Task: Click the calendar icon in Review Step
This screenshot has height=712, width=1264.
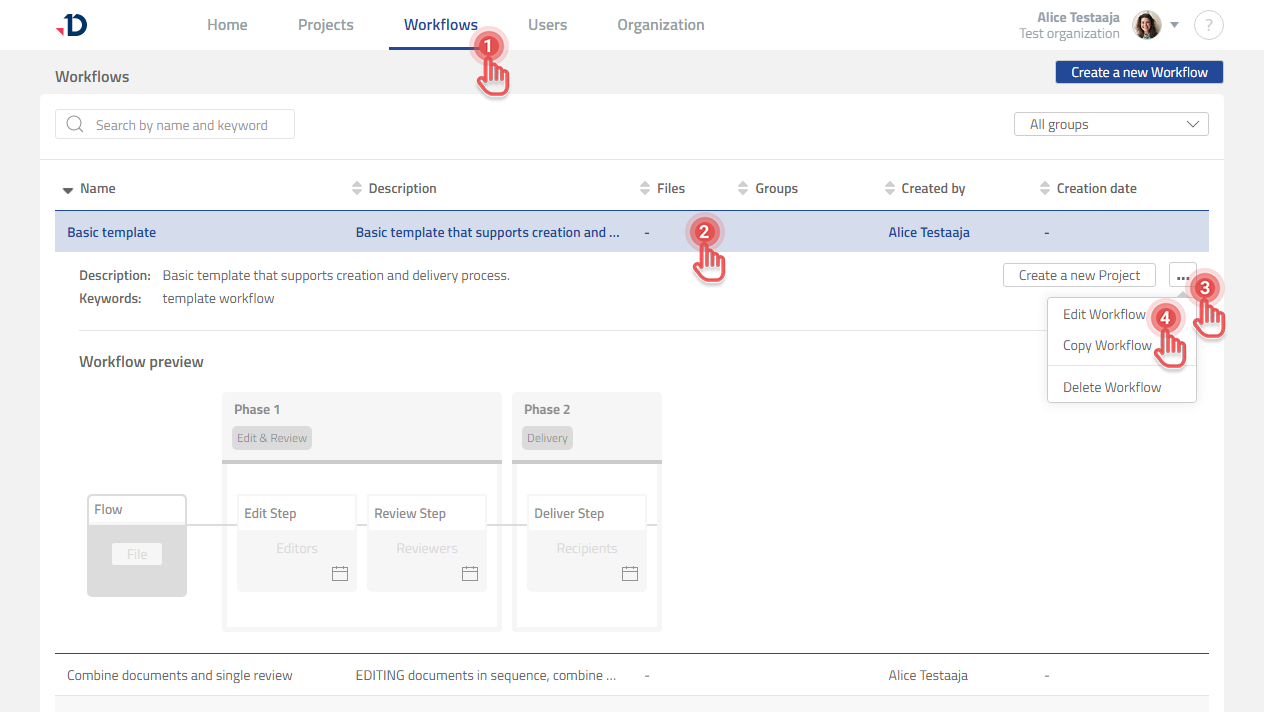Action: click(x=470, y=573)
